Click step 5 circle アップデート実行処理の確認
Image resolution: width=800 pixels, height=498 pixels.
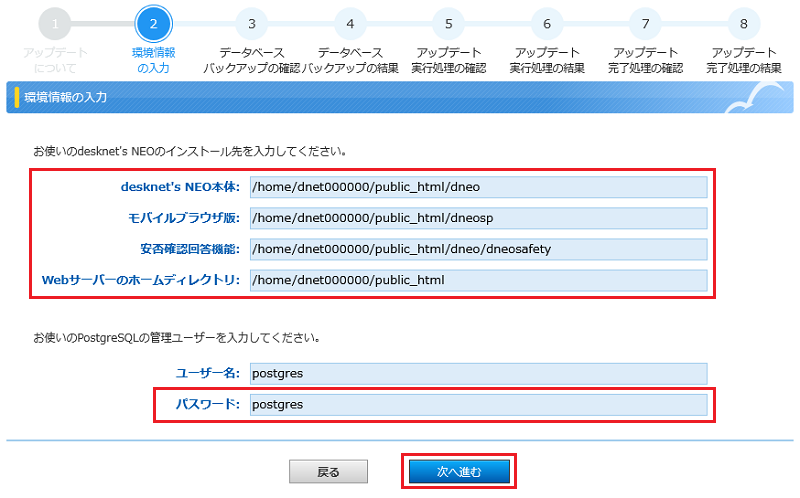[x=448, y=23]
